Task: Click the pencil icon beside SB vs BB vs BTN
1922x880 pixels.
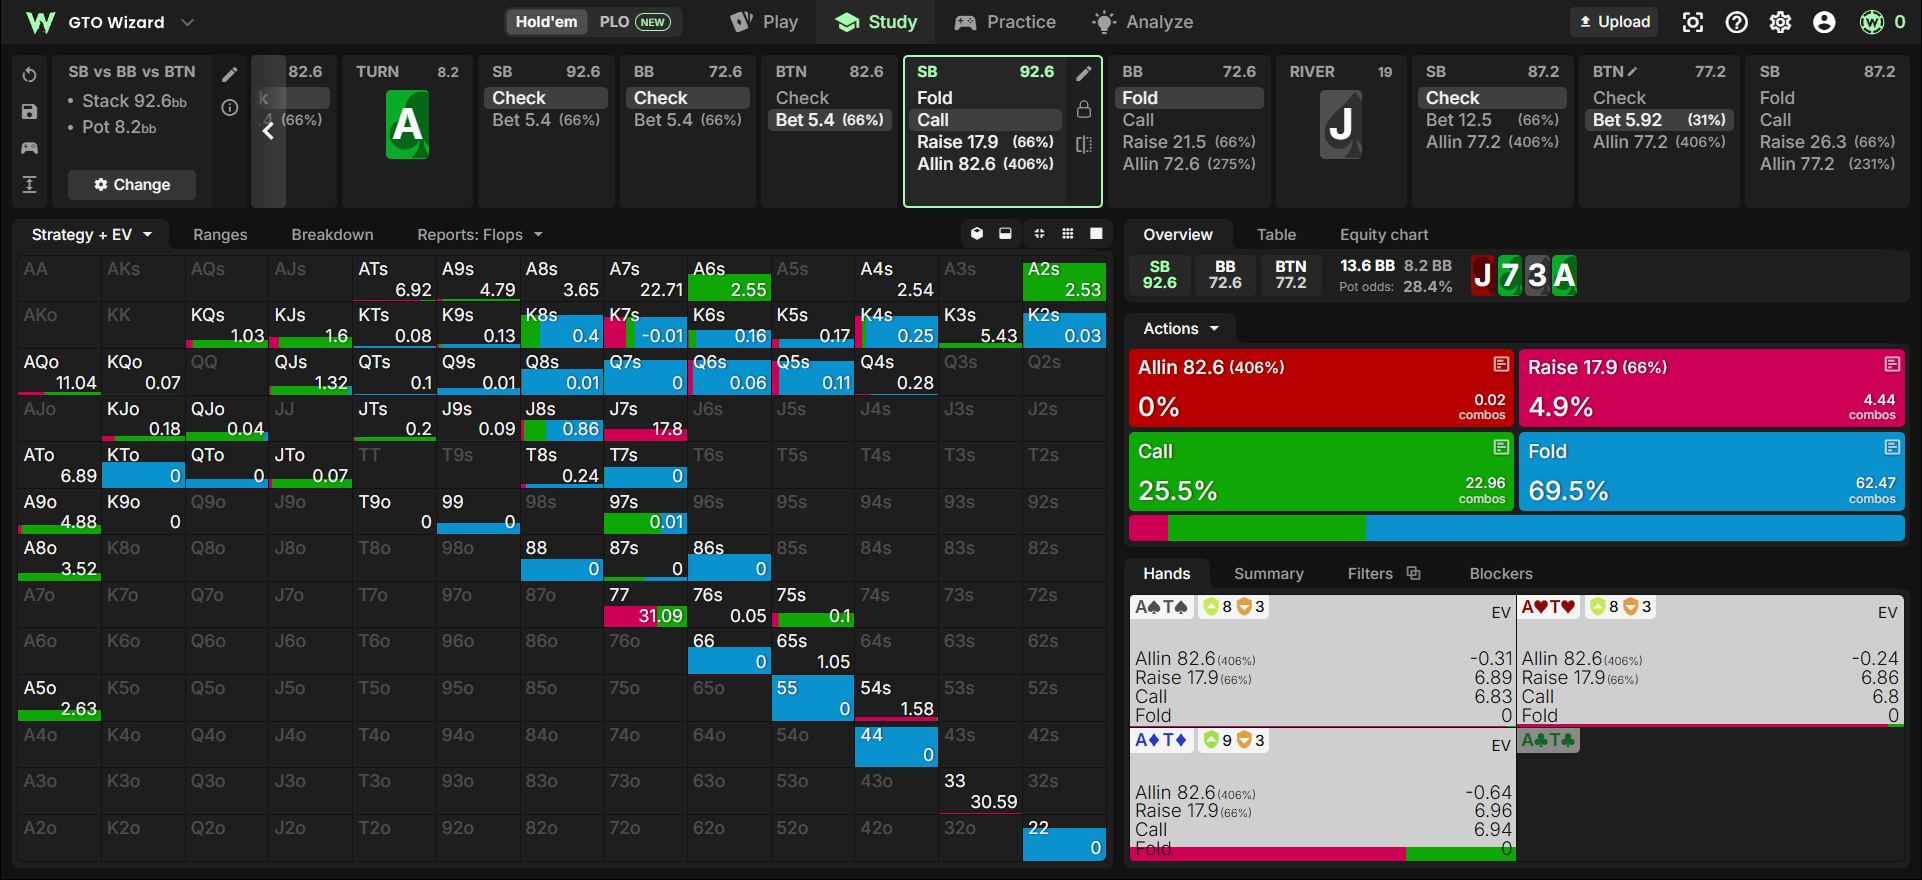Action: tap(230, 74)
